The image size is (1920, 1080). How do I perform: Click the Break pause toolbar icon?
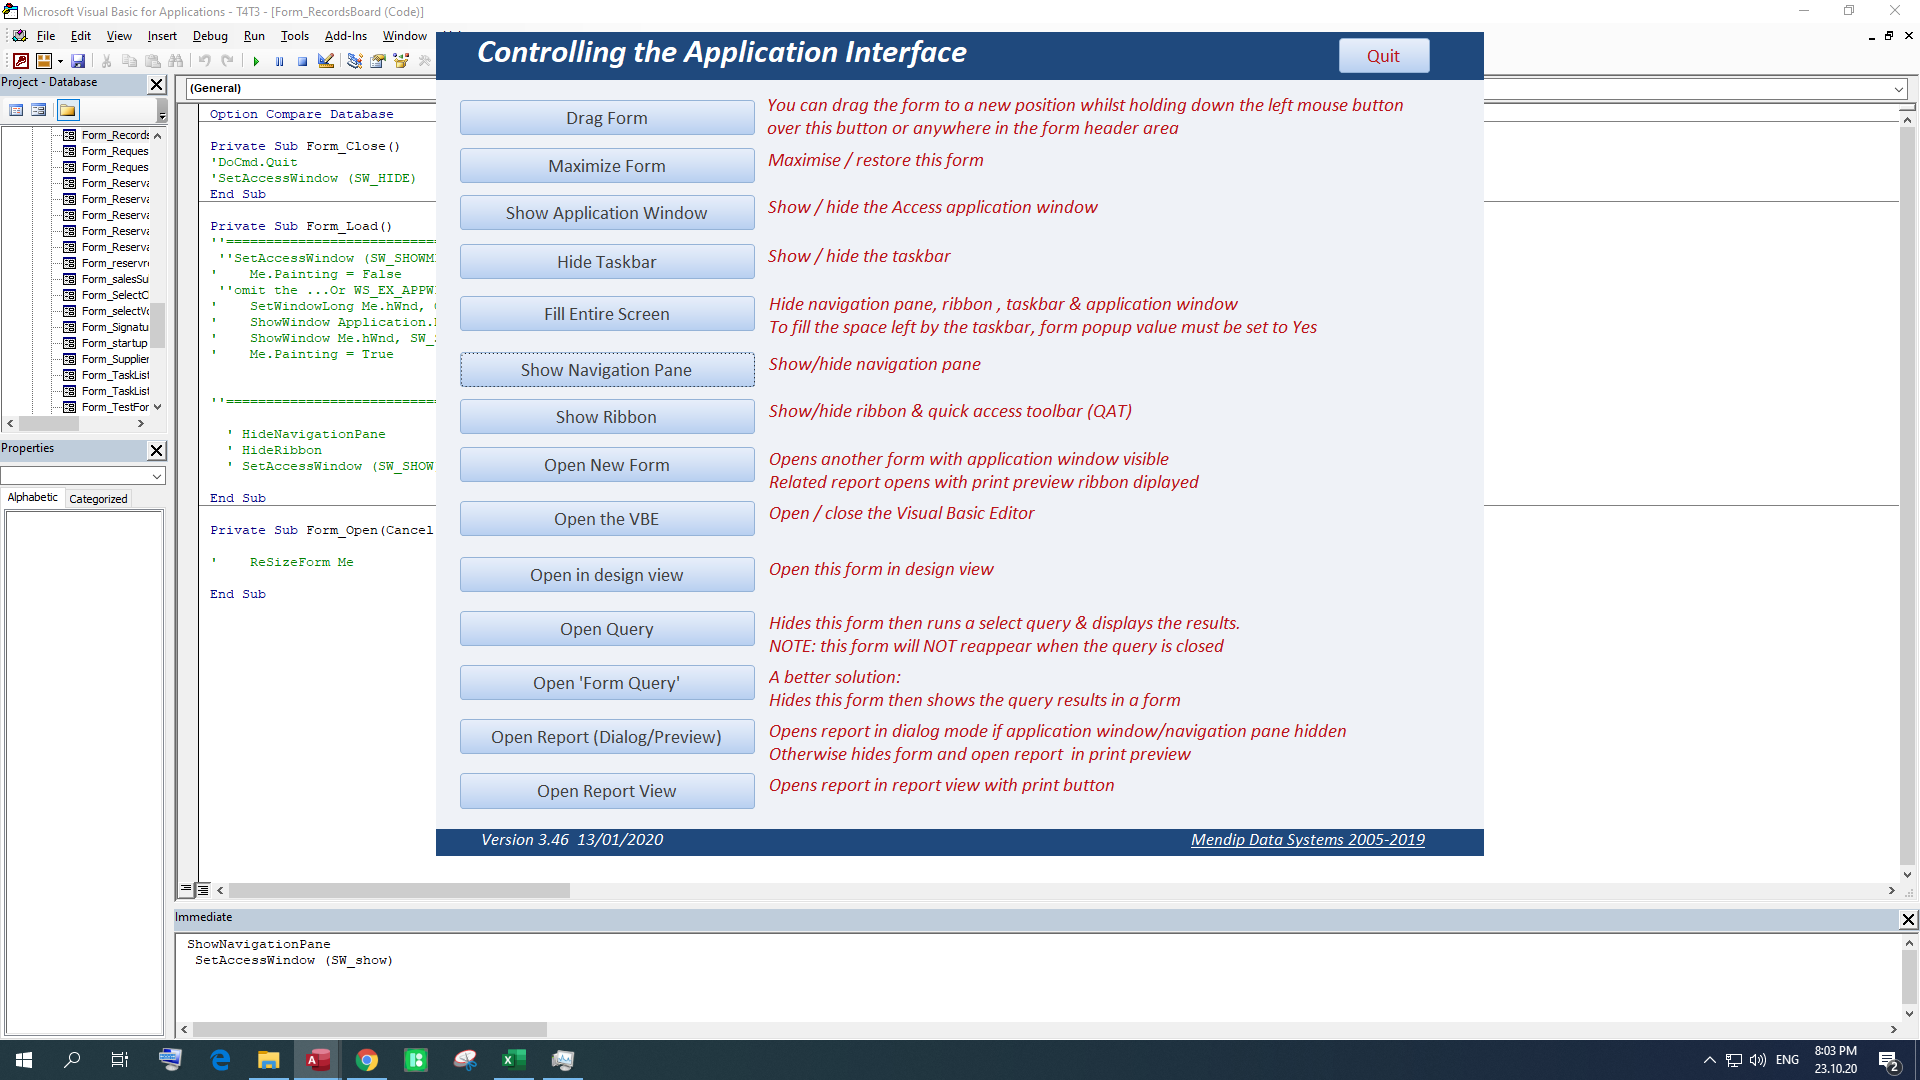pyautogui.click(x=279, y=61)
